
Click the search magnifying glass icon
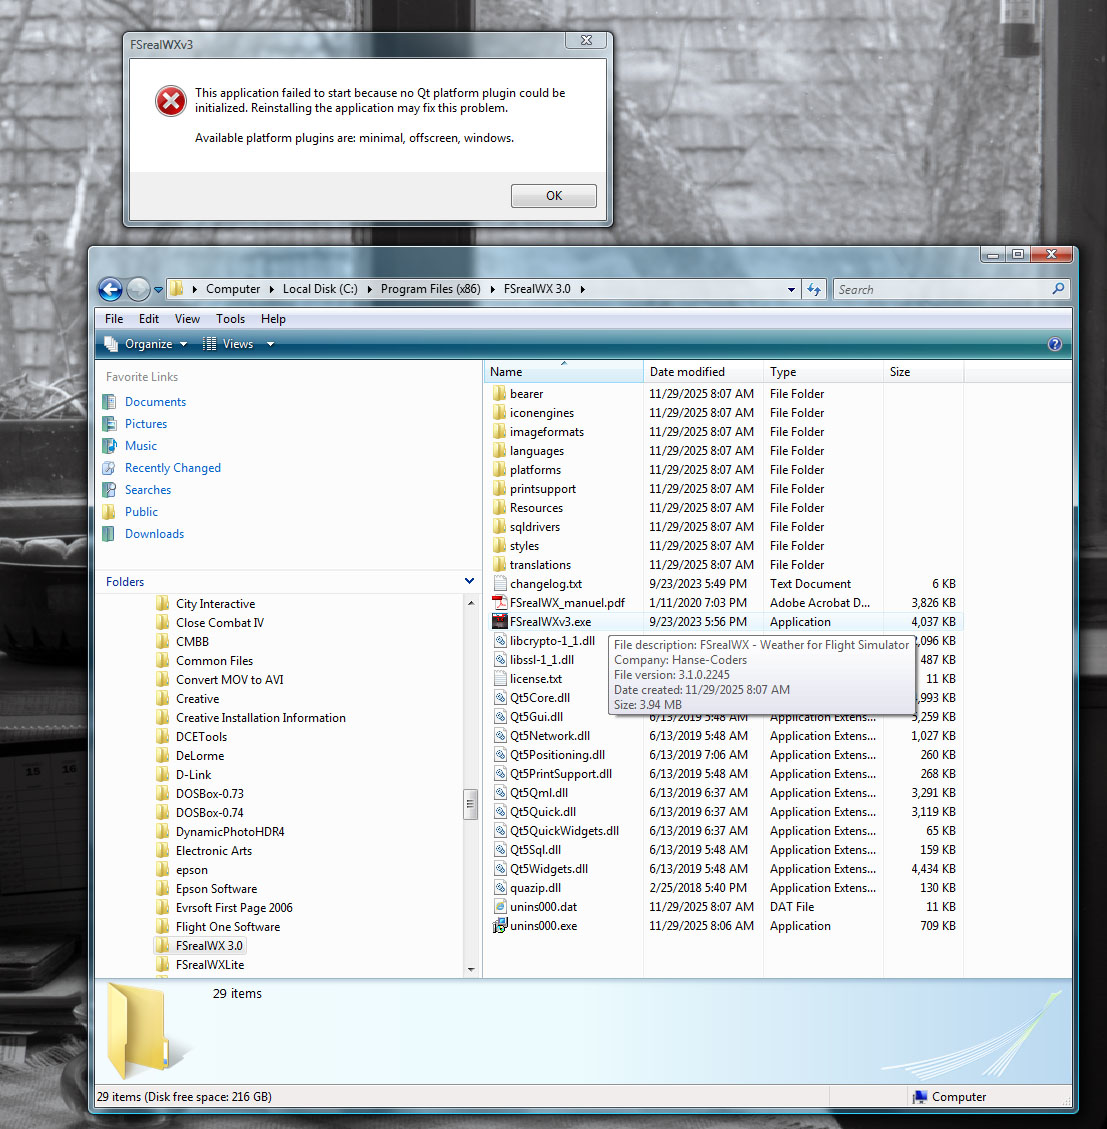(x=1058, y=289)
